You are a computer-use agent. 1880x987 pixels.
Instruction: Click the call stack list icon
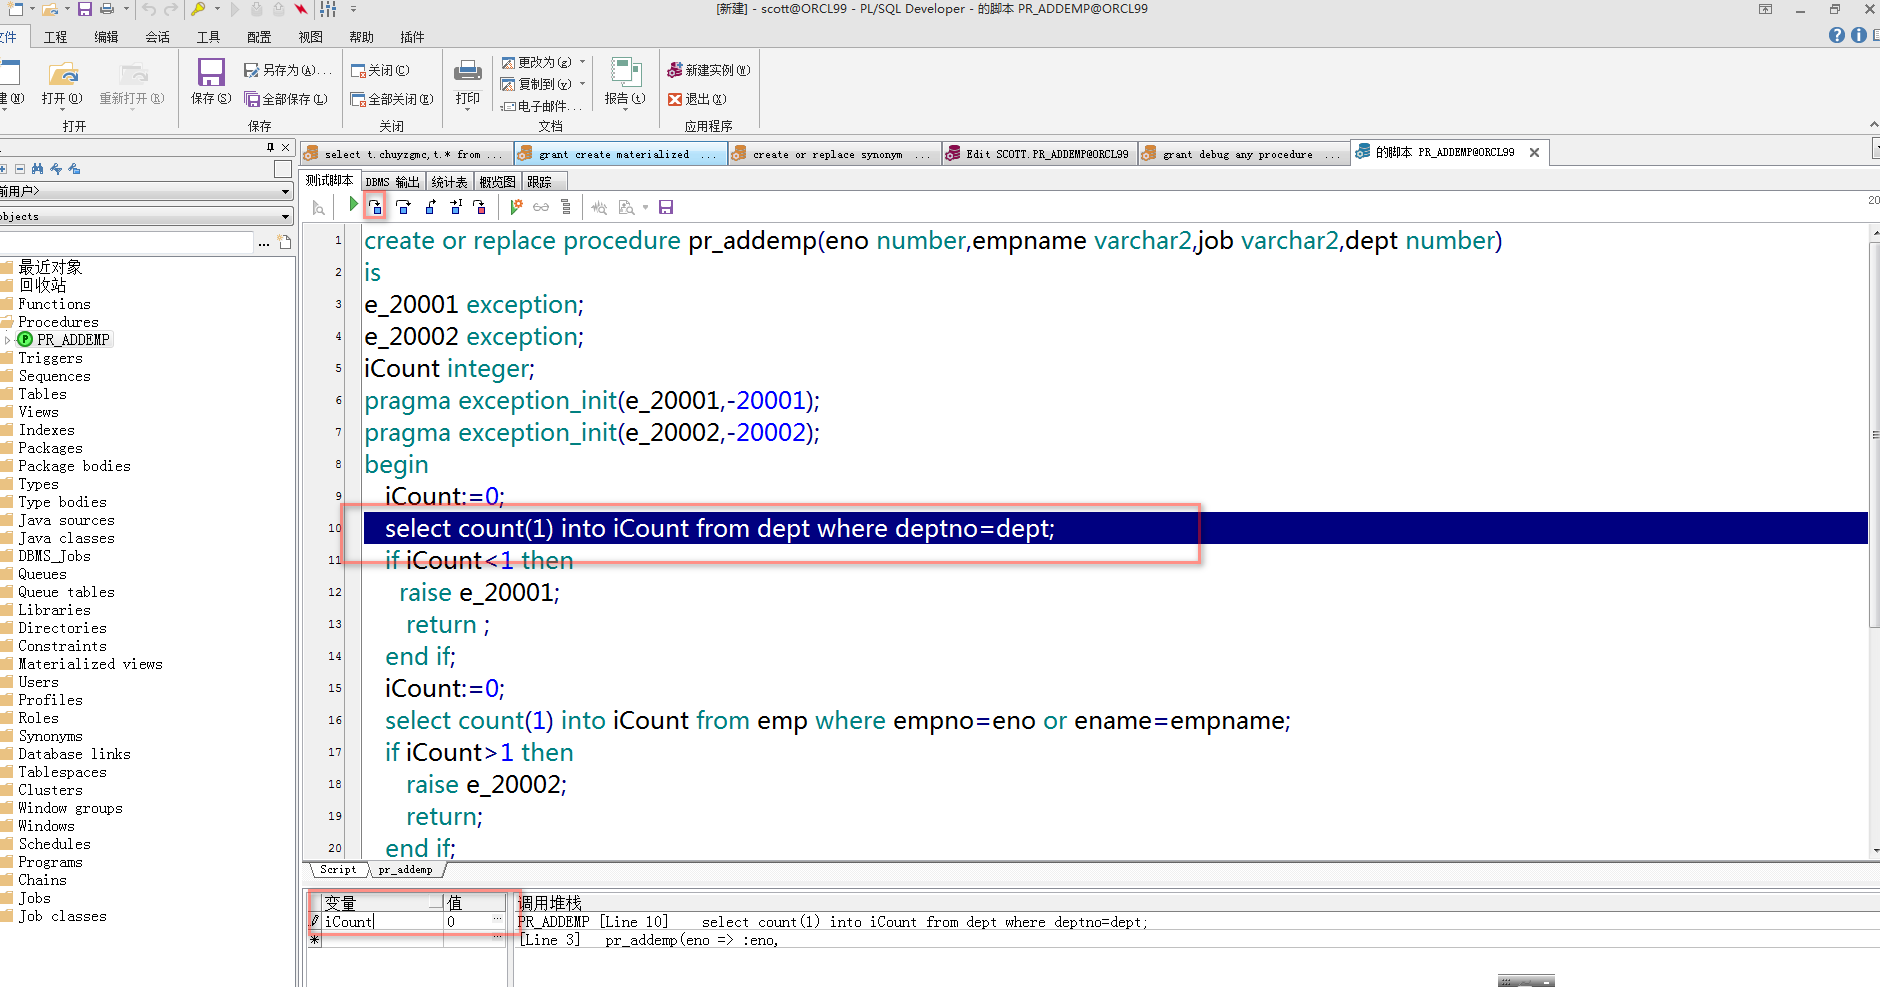pos(566,207)
